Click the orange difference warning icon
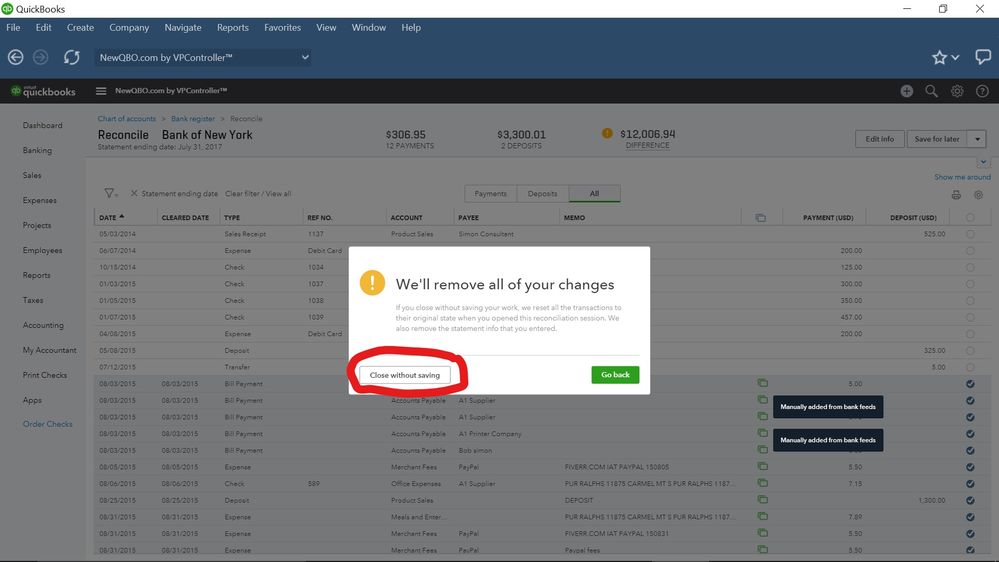The width and height of the screenshot is (999, 562). pyautogui.click(x=607, y=133)
